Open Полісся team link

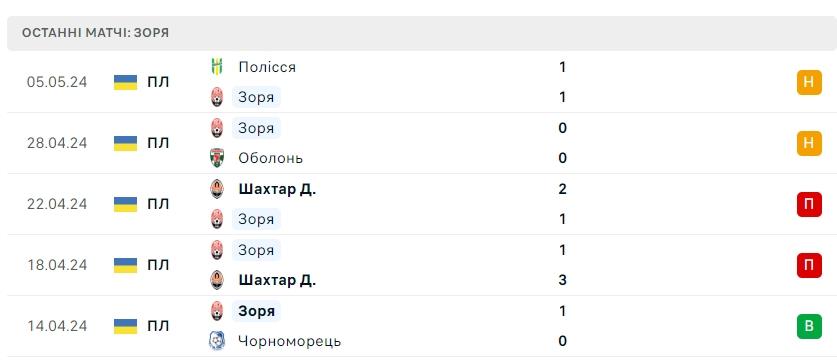point(267,67)
